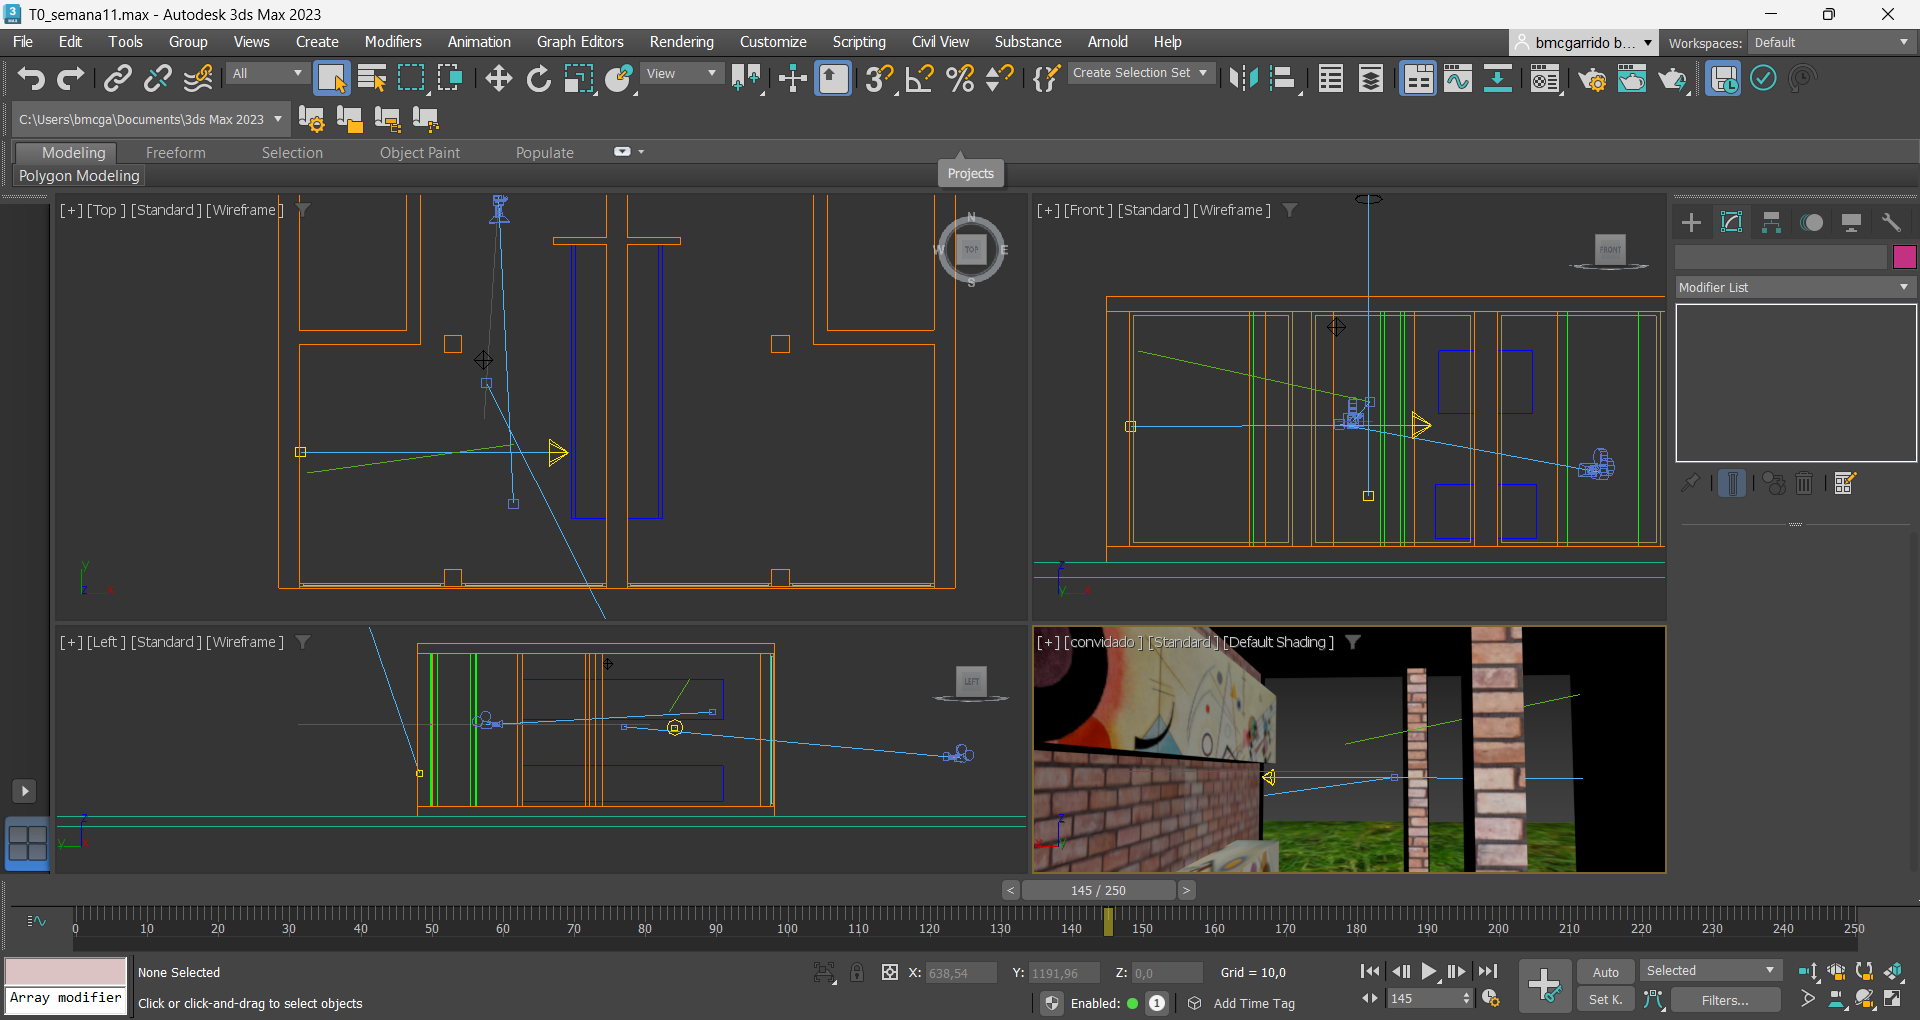1920x1020 pixels.
Task: Switch to the Hierarchy panel icon
Action: pyautogui.click(x=1771, y=222)
